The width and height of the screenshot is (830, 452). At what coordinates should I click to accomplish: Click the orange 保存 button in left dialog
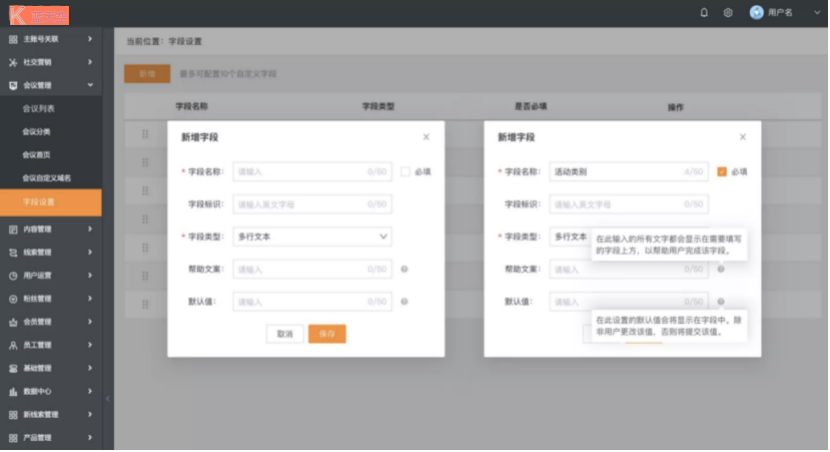click(x=327, y=334)
